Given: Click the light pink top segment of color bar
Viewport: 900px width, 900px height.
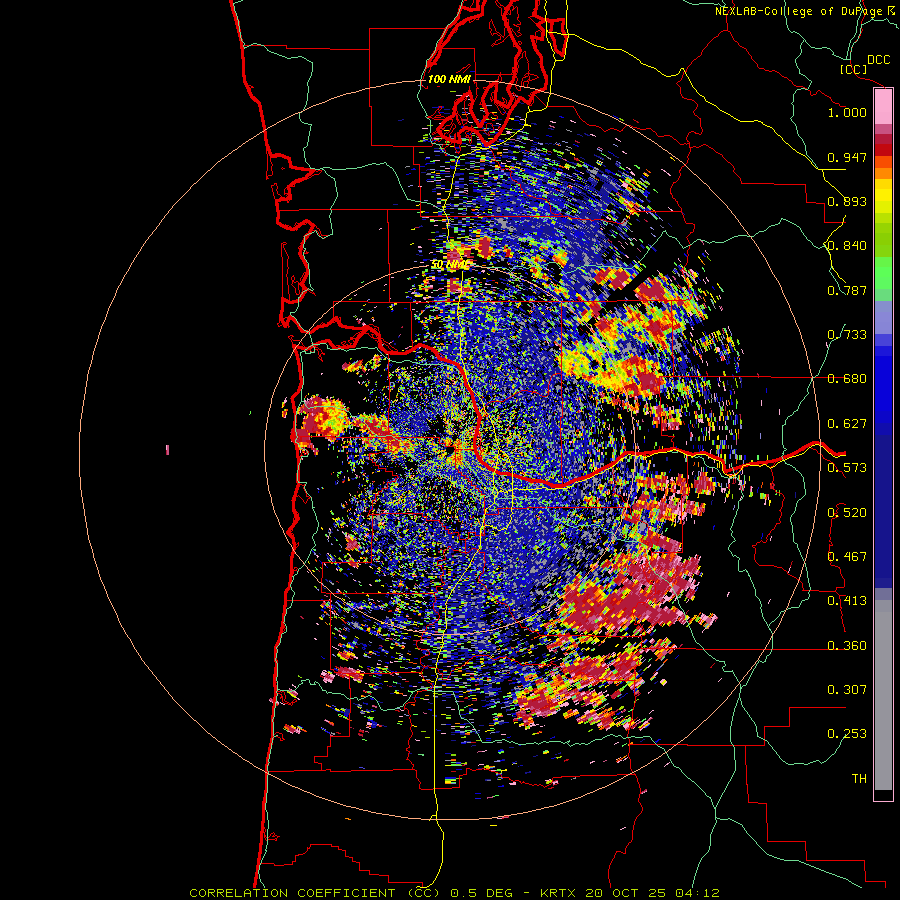Looking at the screenshot, I should [x=883, y=107].
